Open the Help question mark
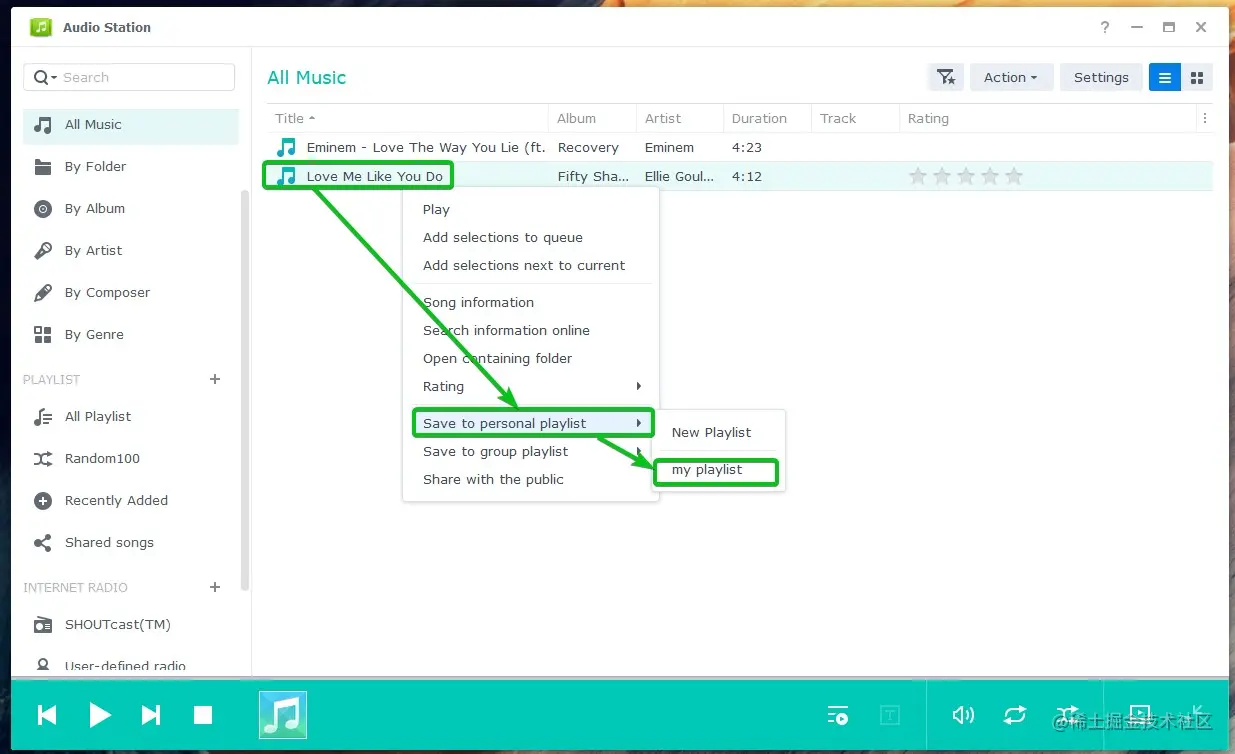The width and height of the screenshot is (1235, 754). pyautogui.click(x=1105, y=27)
